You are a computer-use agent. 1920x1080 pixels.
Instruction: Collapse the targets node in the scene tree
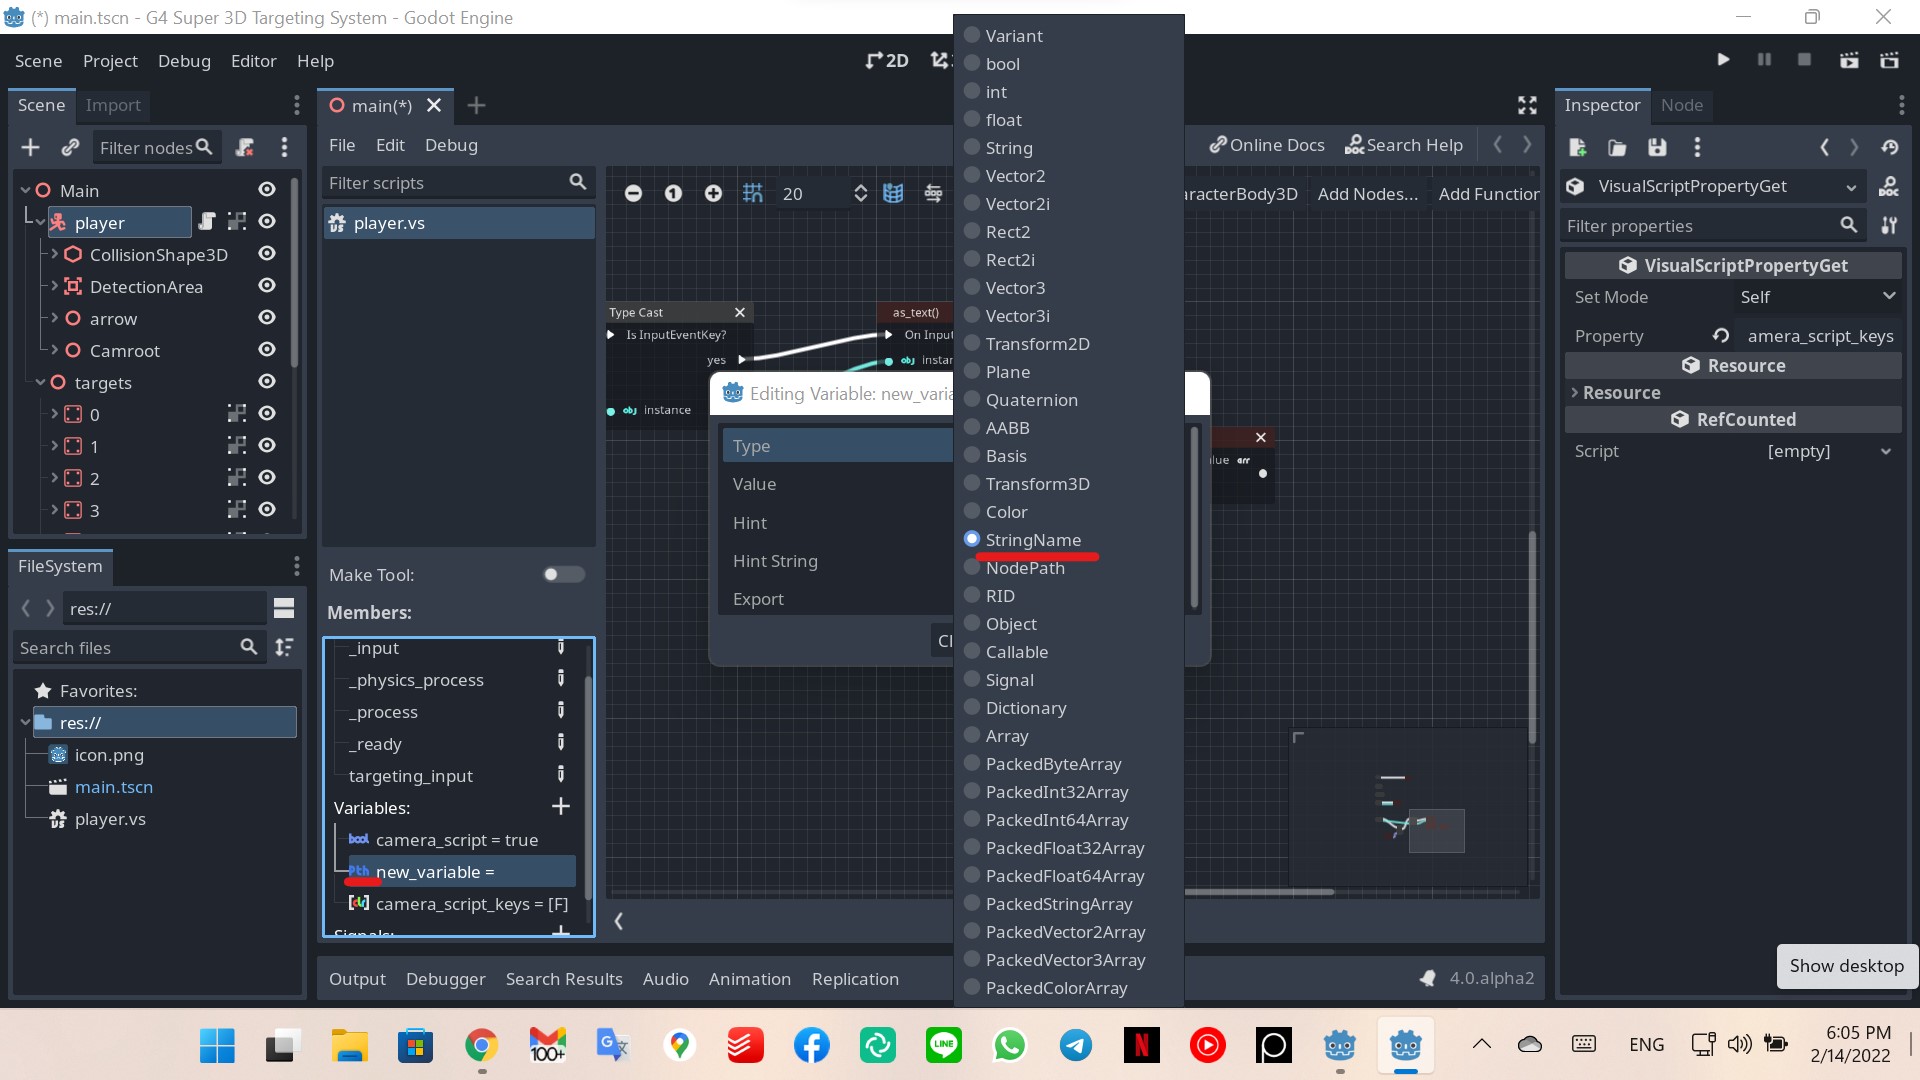[x=40, y=382]
